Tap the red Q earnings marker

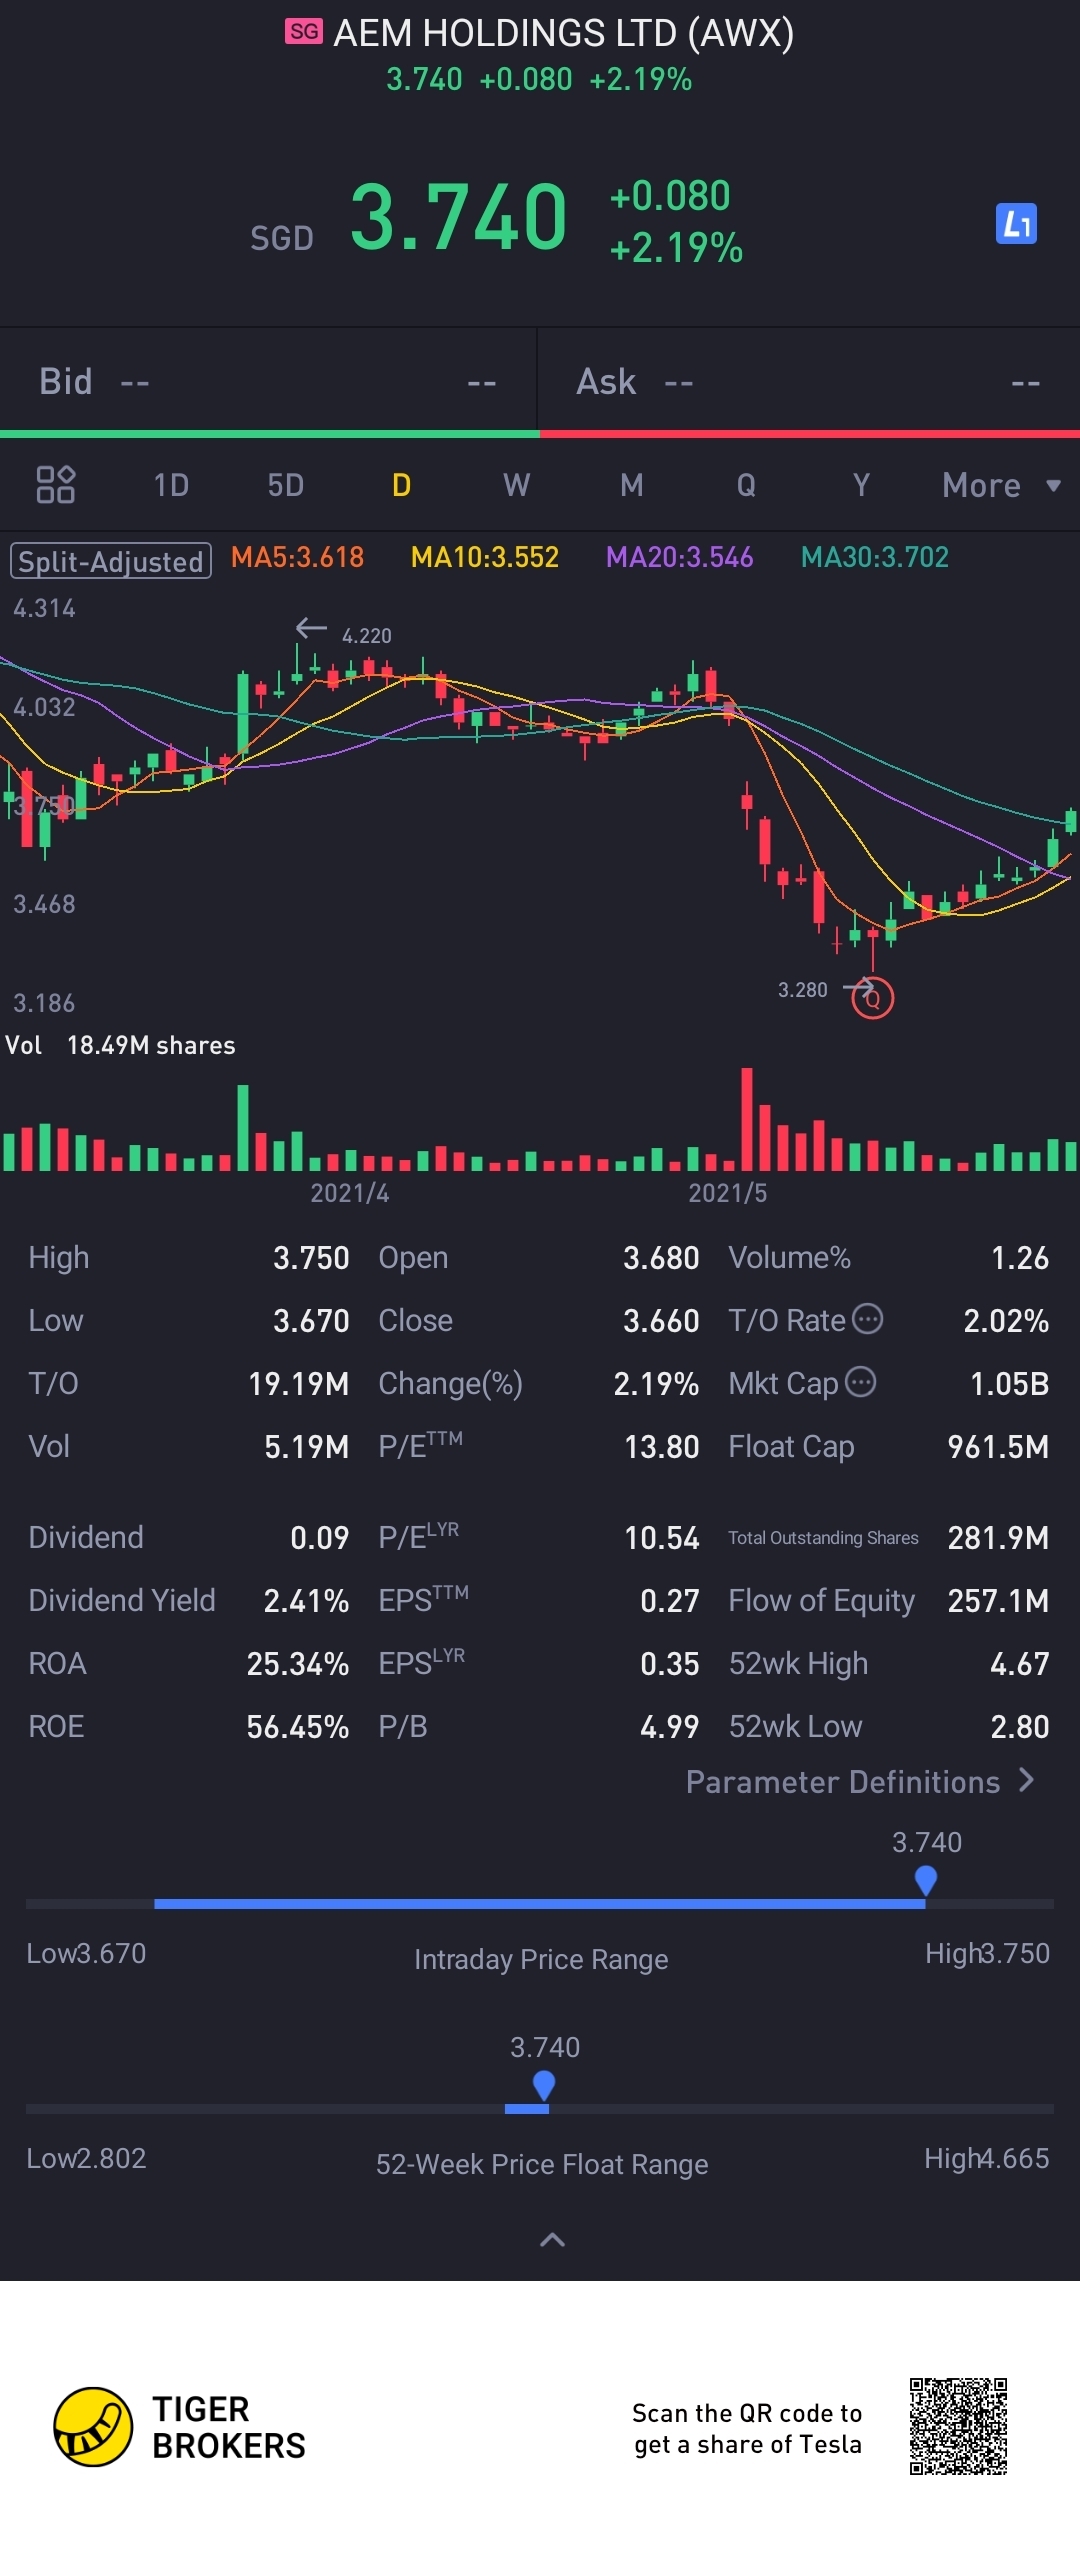pos(872,998)
